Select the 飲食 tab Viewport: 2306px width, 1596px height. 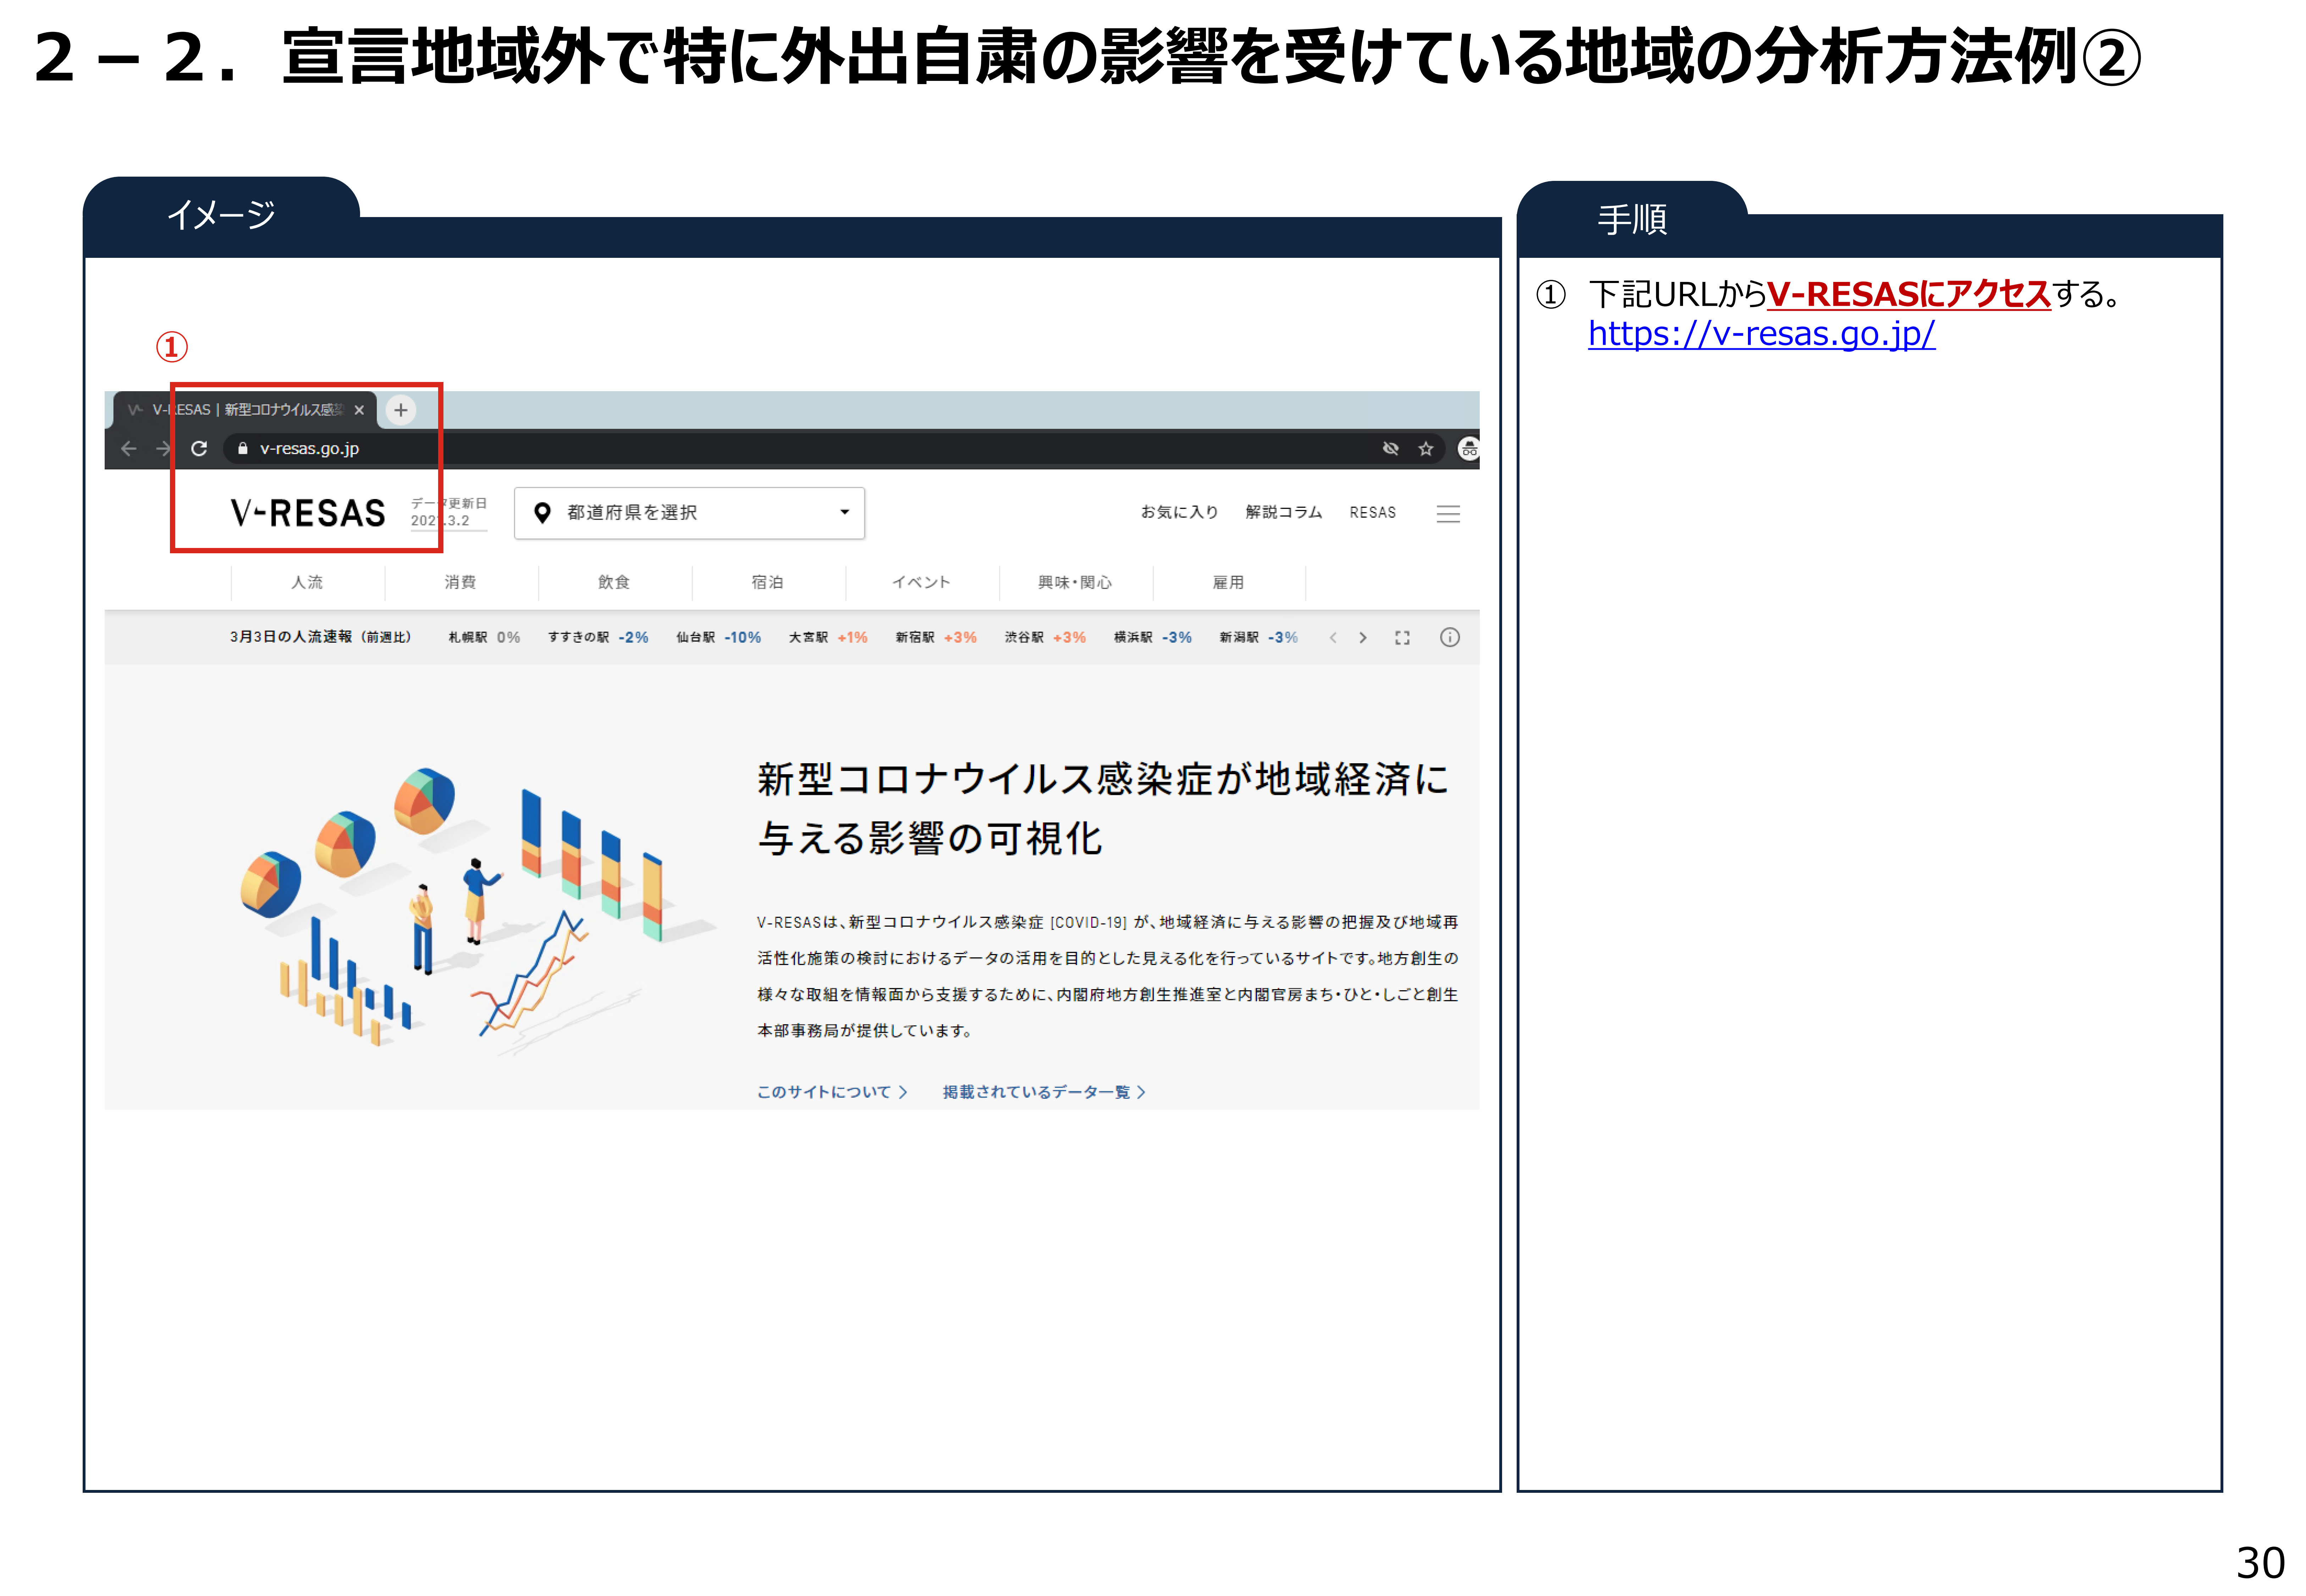pos(614,582)
